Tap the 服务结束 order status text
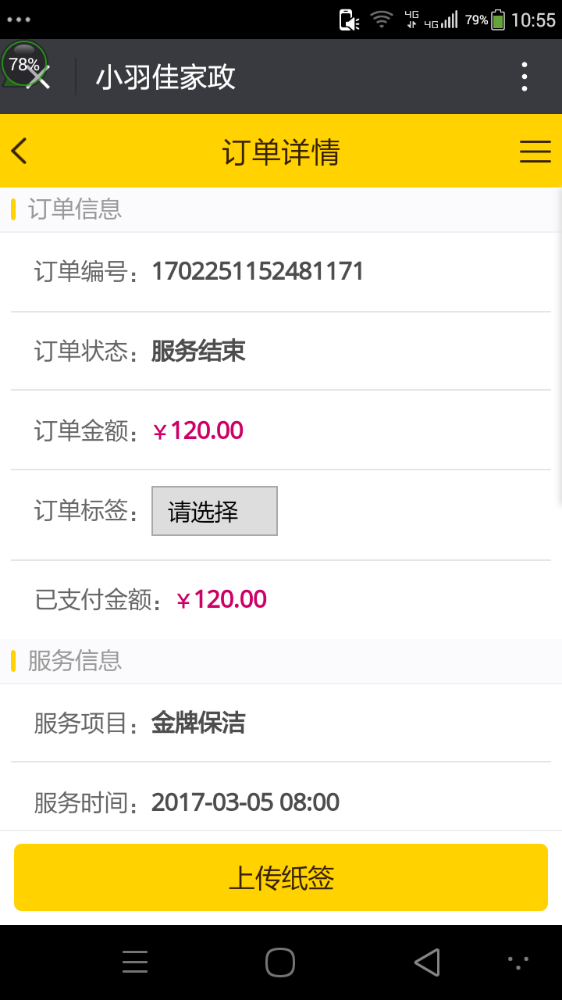The image size is (562, 1000). click(198, 351)
